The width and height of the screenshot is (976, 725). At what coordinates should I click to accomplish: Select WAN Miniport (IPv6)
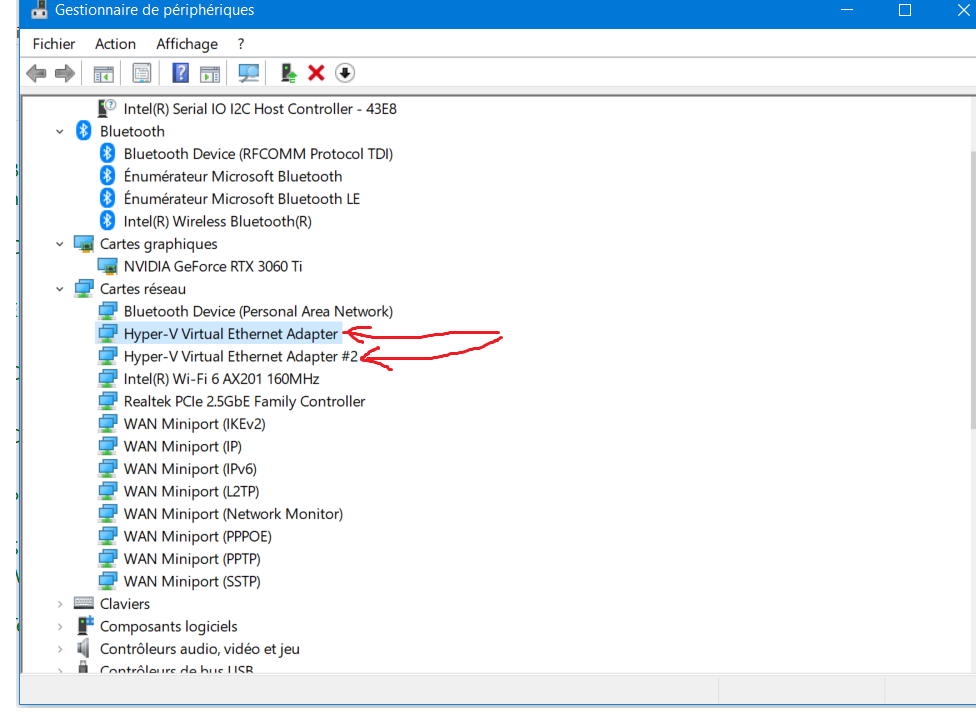[190, 469]
